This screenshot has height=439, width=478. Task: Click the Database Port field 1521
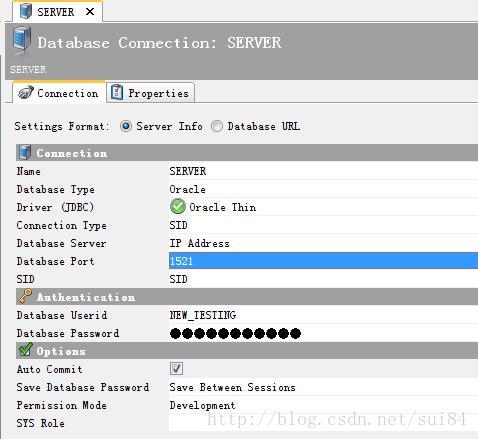(x=323, y=261)
